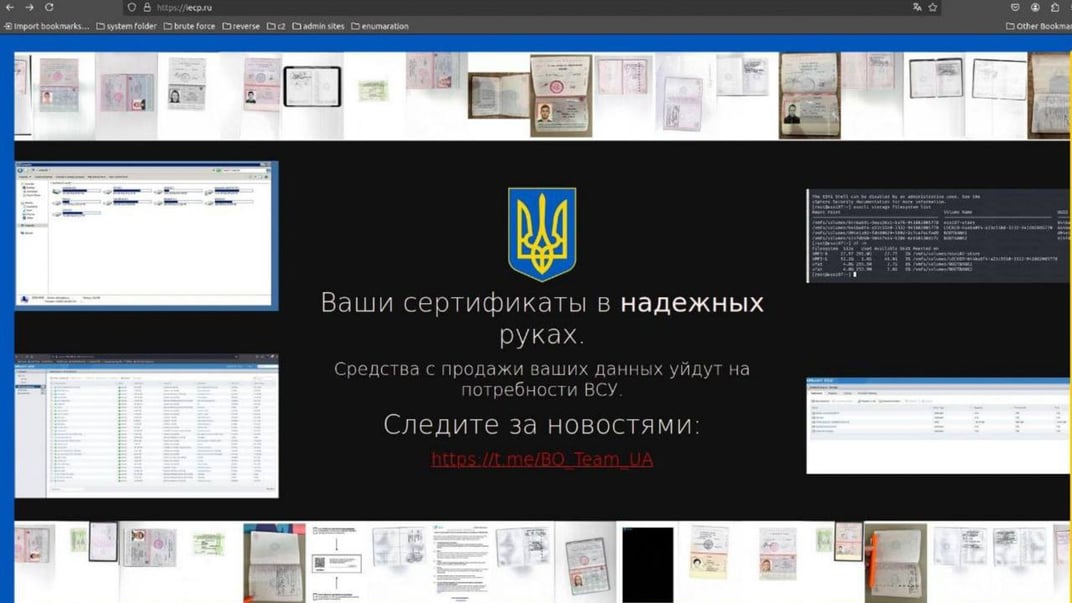The width and height of the screenshot is (1072, 603).
Task: Open the sidebar panel icon
Action: (1055, 7)
